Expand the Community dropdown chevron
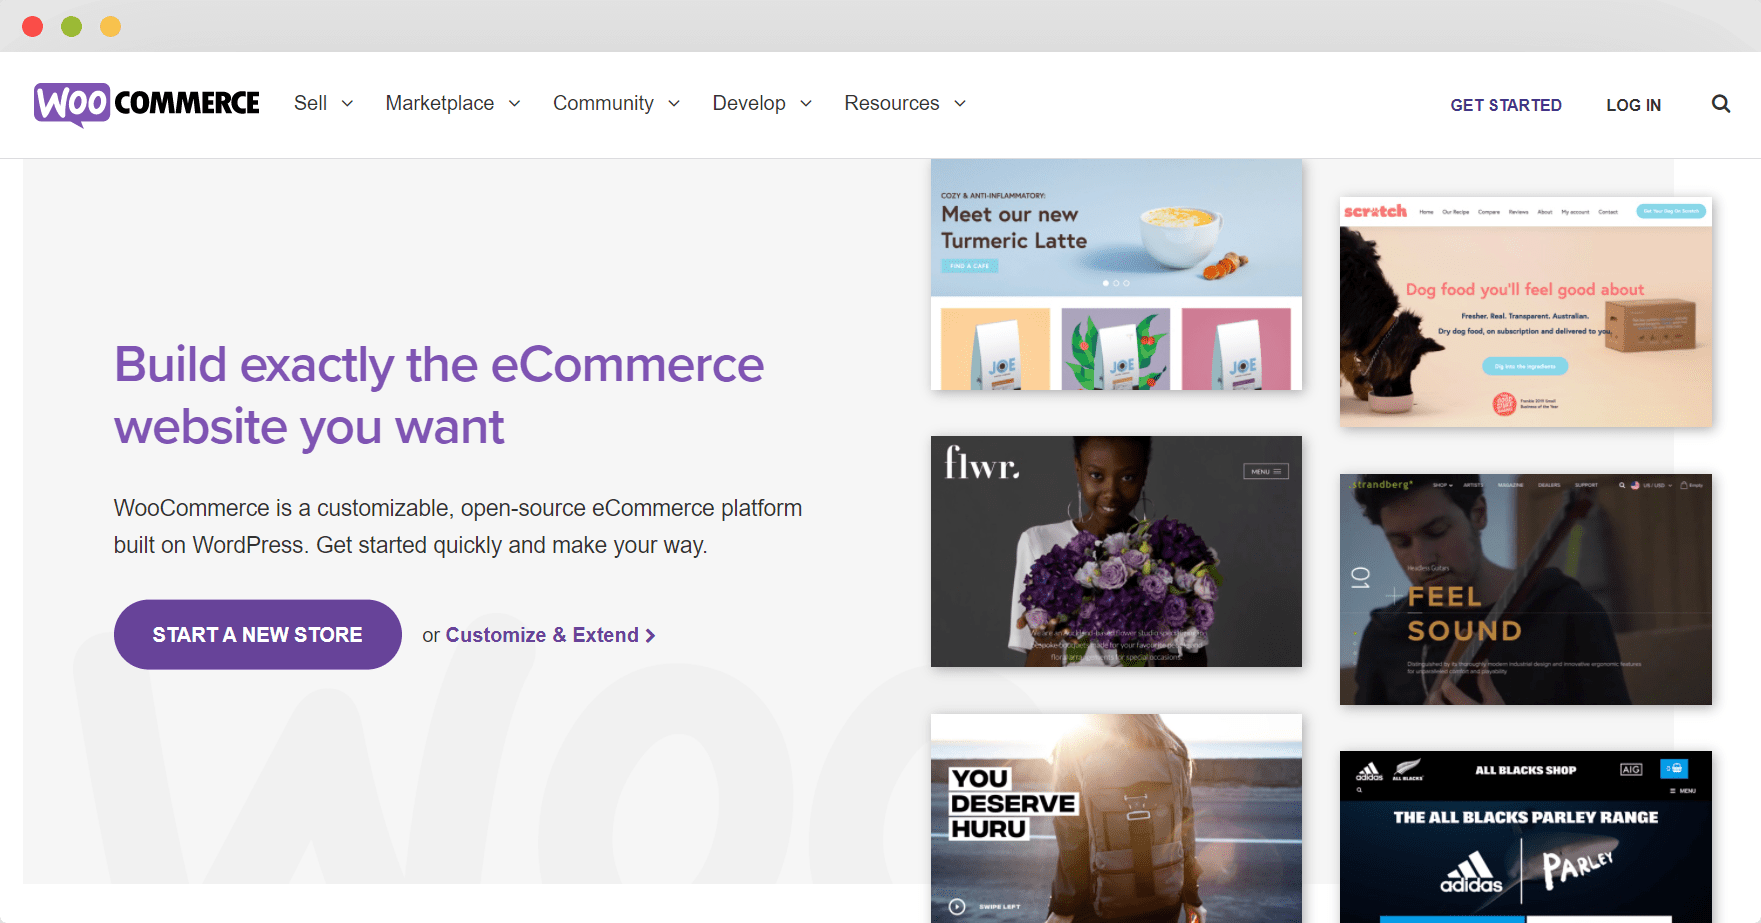Viewport: 1761px width, 923px height. [x=674, y=104]
